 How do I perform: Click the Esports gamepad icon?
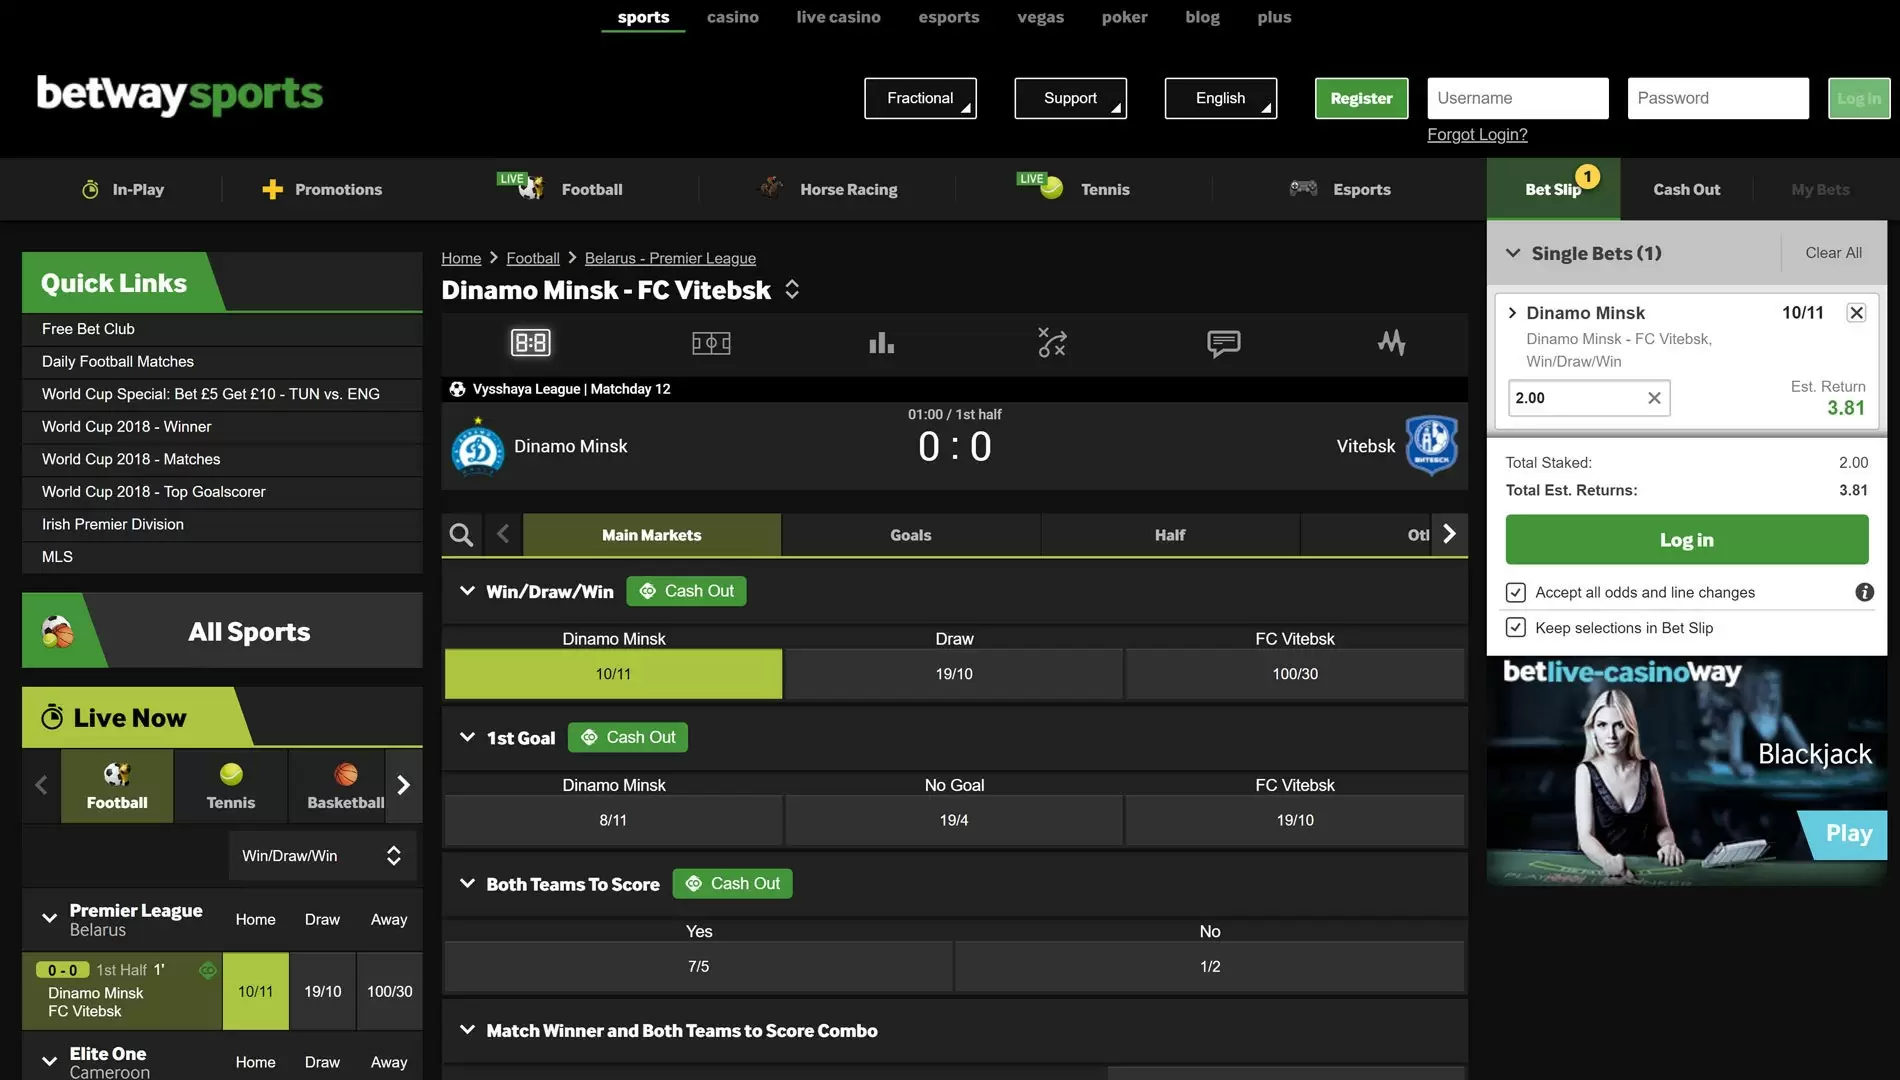tap(1303, 188)
